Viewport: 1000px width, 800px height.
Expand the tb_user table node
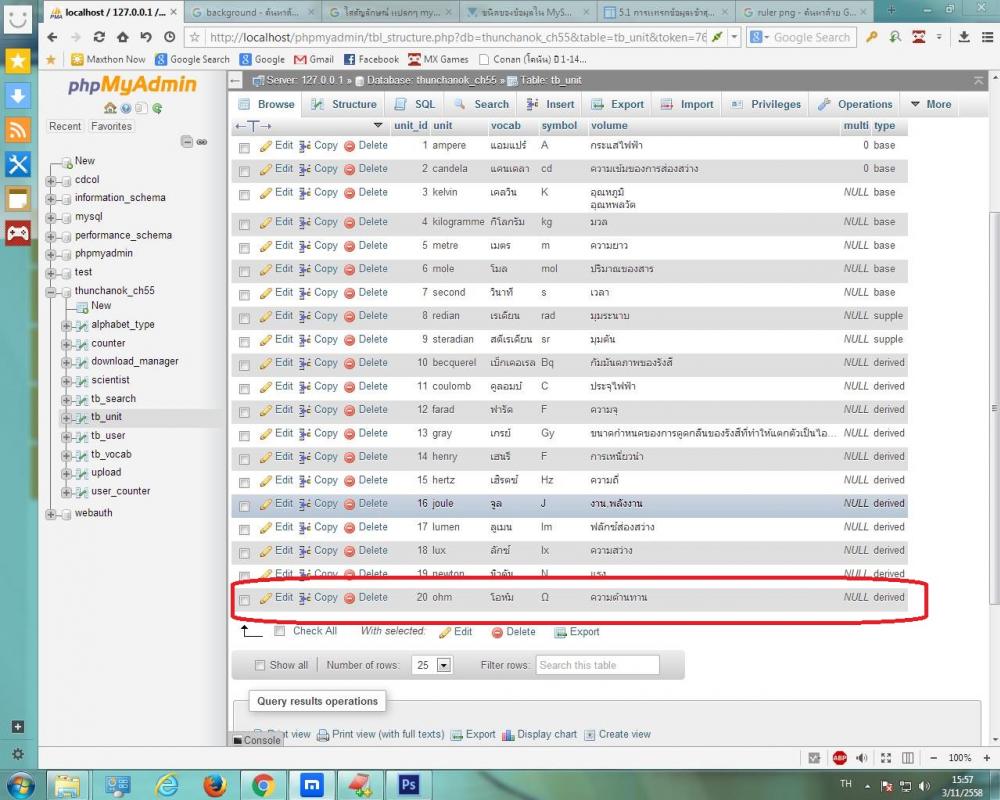click(x=66, y=437)
